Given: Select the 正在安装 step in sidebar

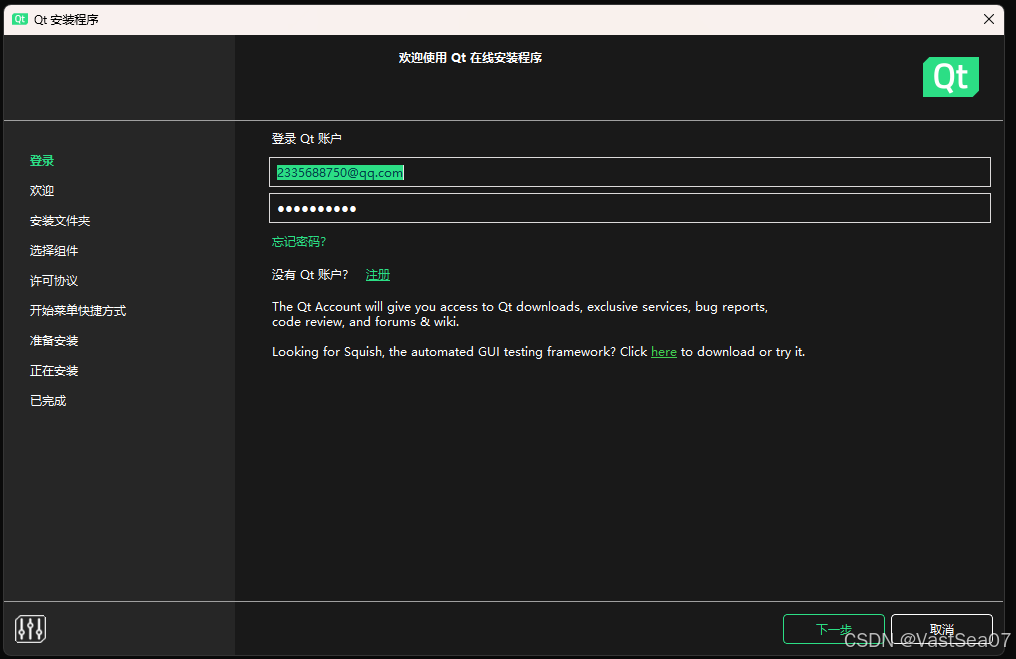Looking at the screenshot, I should pyautogui.click(x=54, y=371).
